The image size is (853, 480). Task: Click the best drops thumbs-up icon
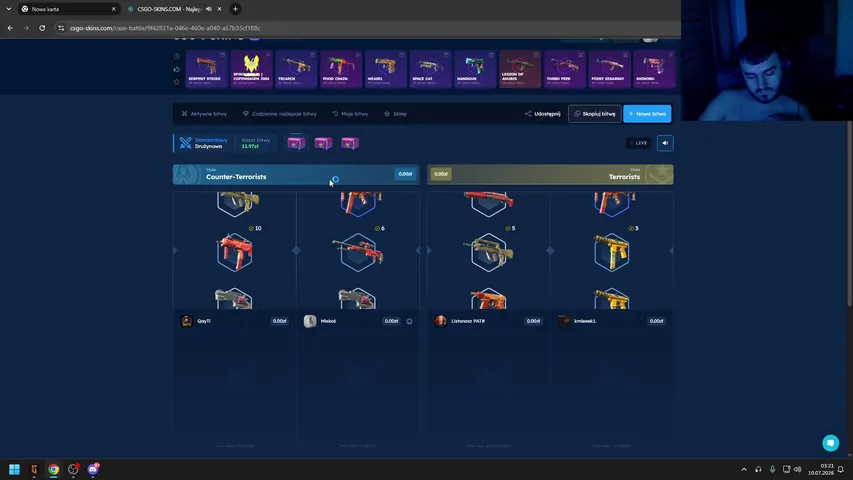[x=176, y=69]
